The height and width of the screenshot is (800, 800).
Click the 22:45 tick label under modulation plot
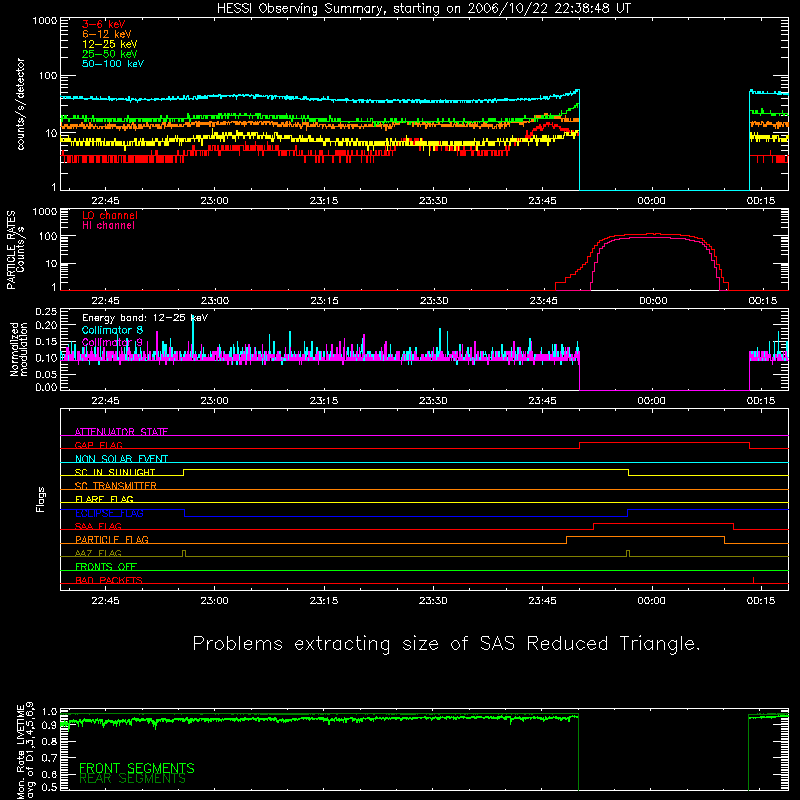pyautogui.click(x=105, y=401)
